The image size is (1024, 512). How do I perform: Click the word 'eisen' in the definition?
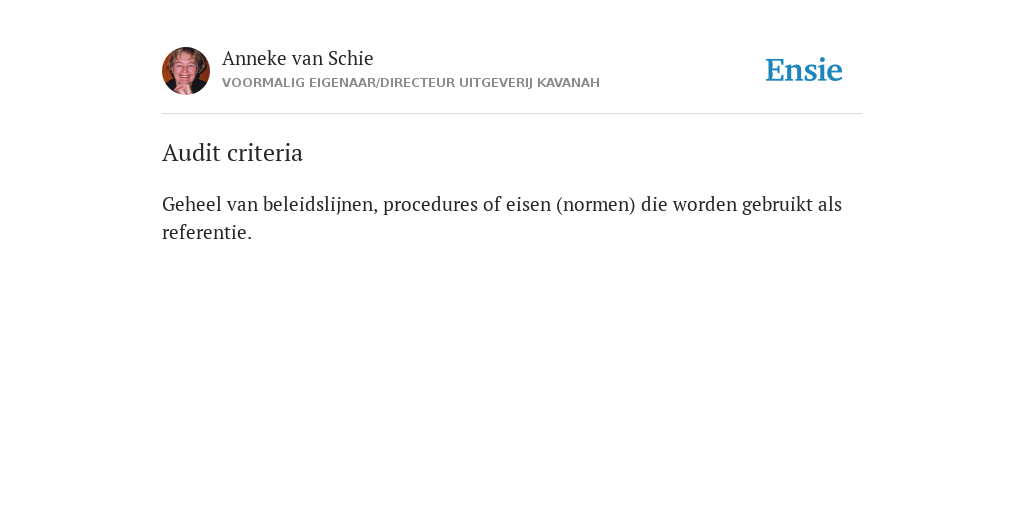528,204
